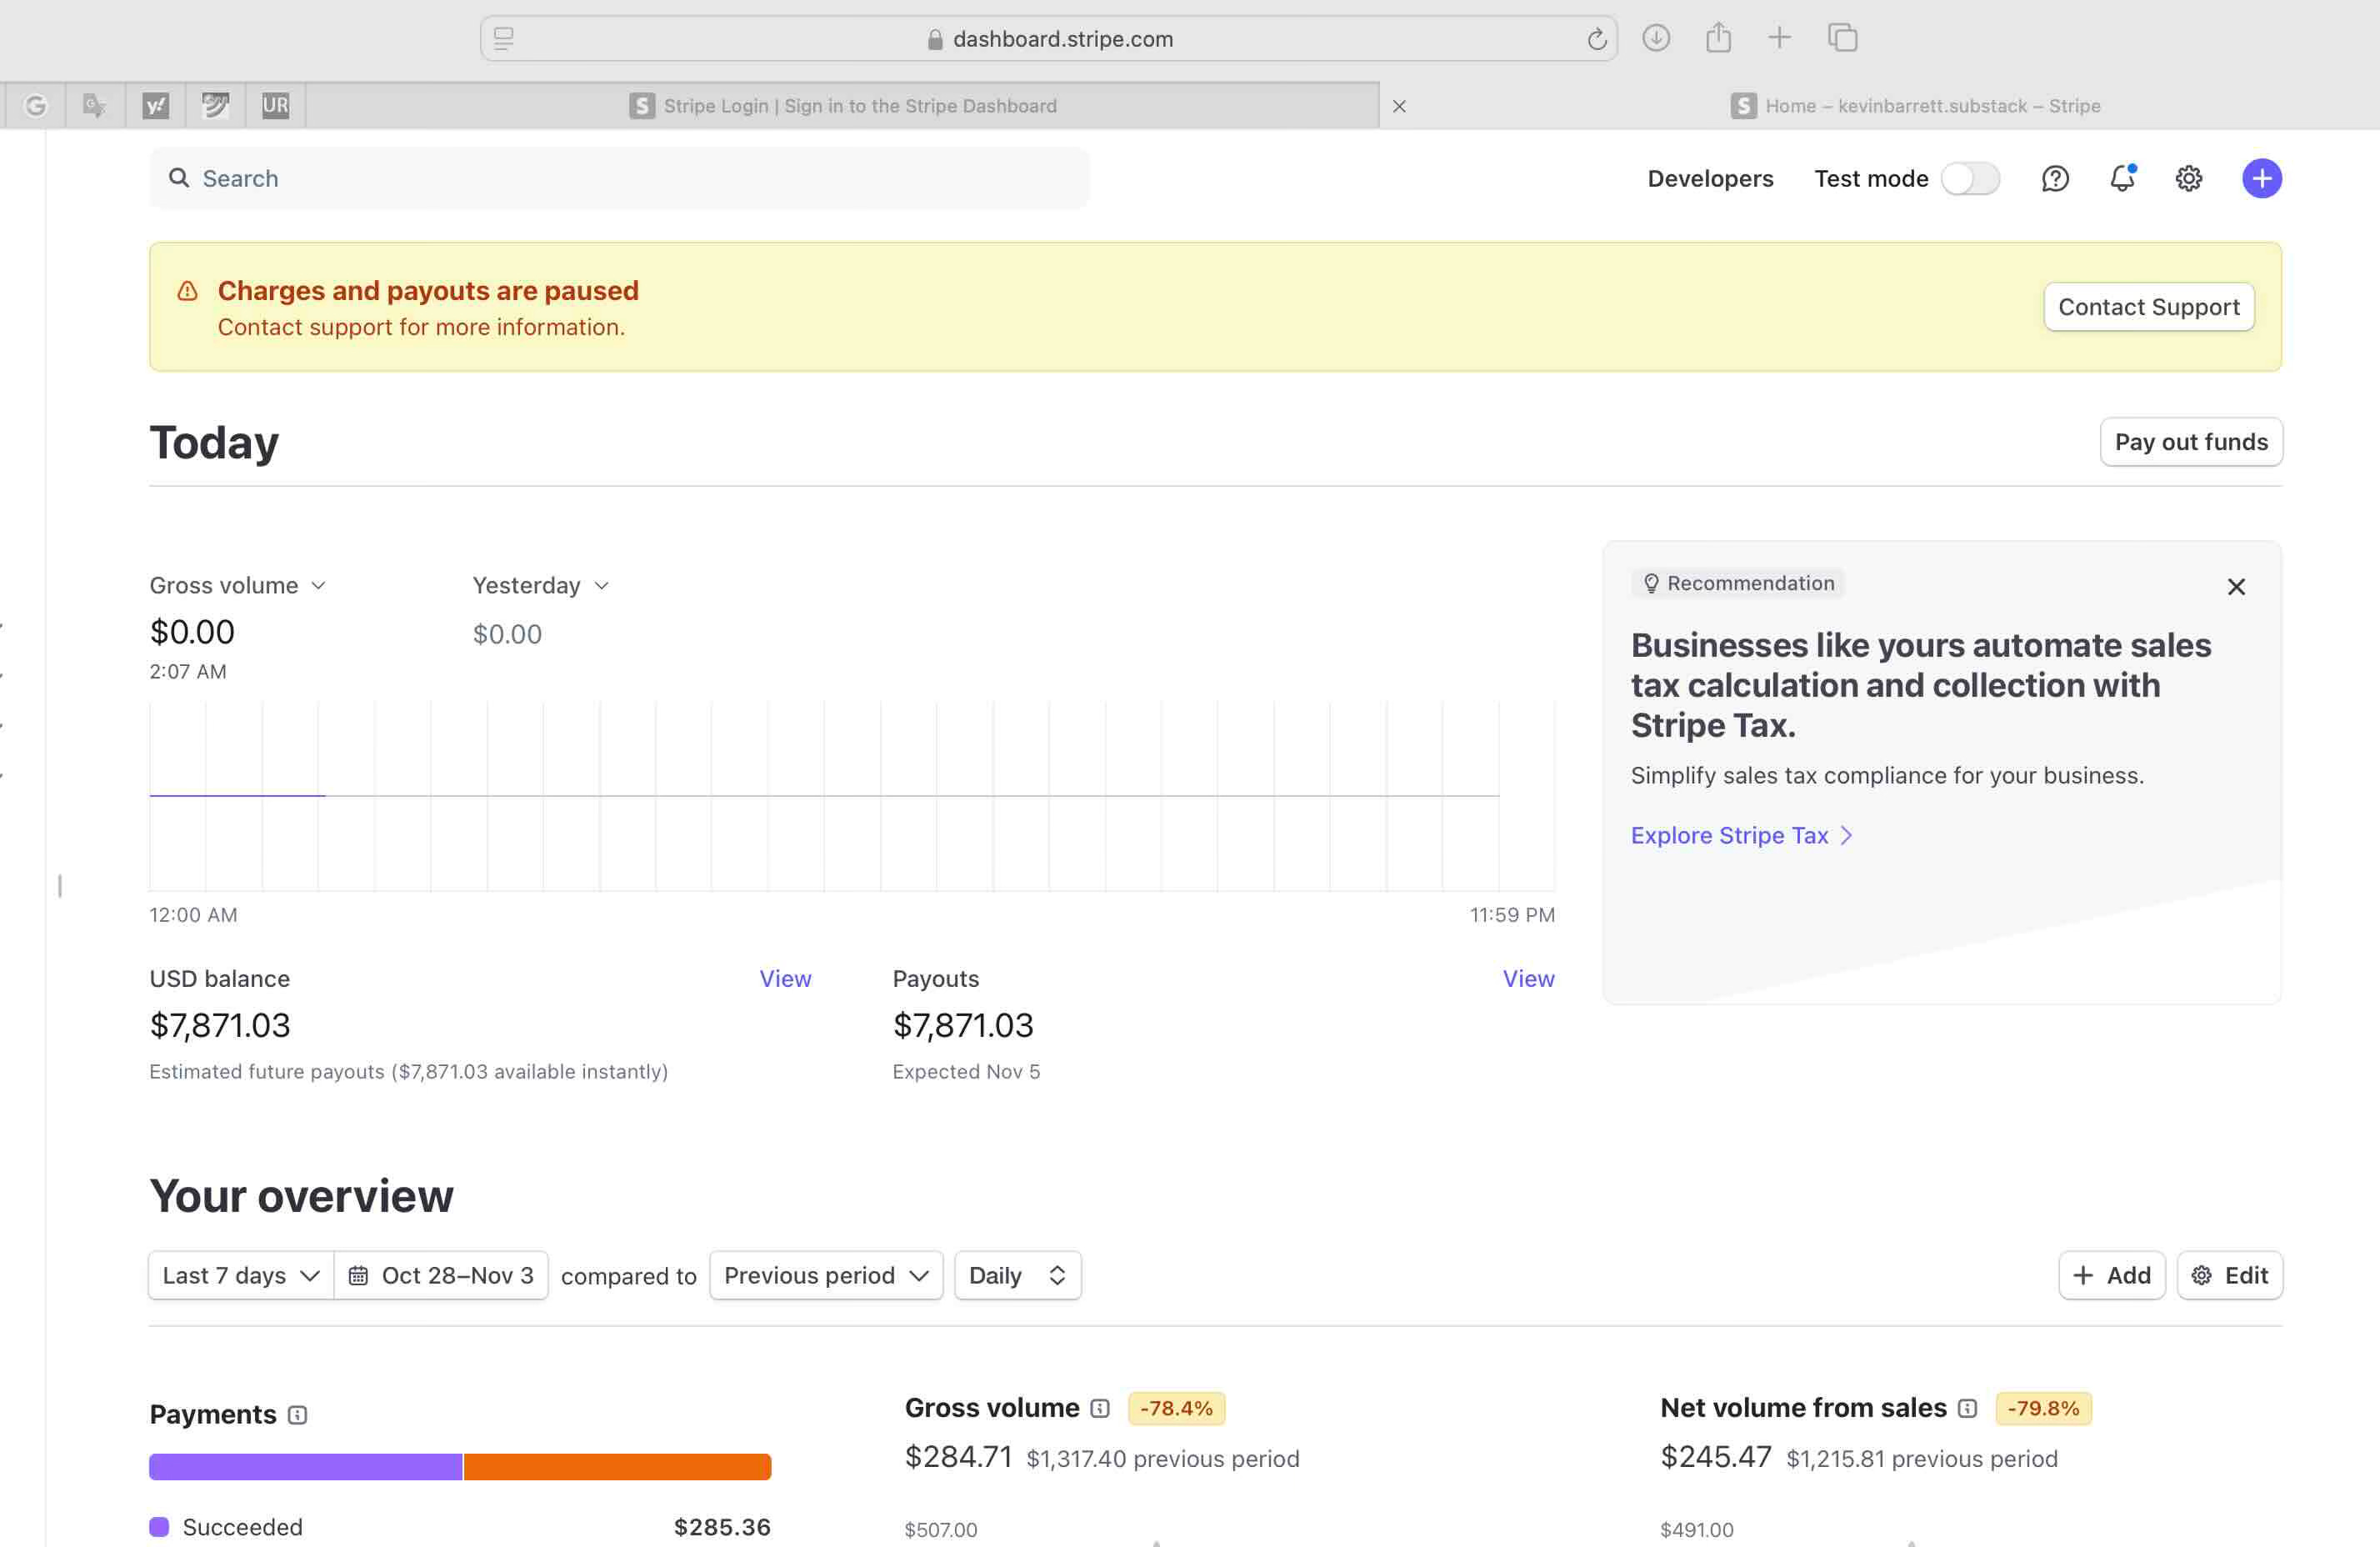Click the Charges and payouts are paused heading
This screenshot has height=1547, width=2380.
click(428, 291)
